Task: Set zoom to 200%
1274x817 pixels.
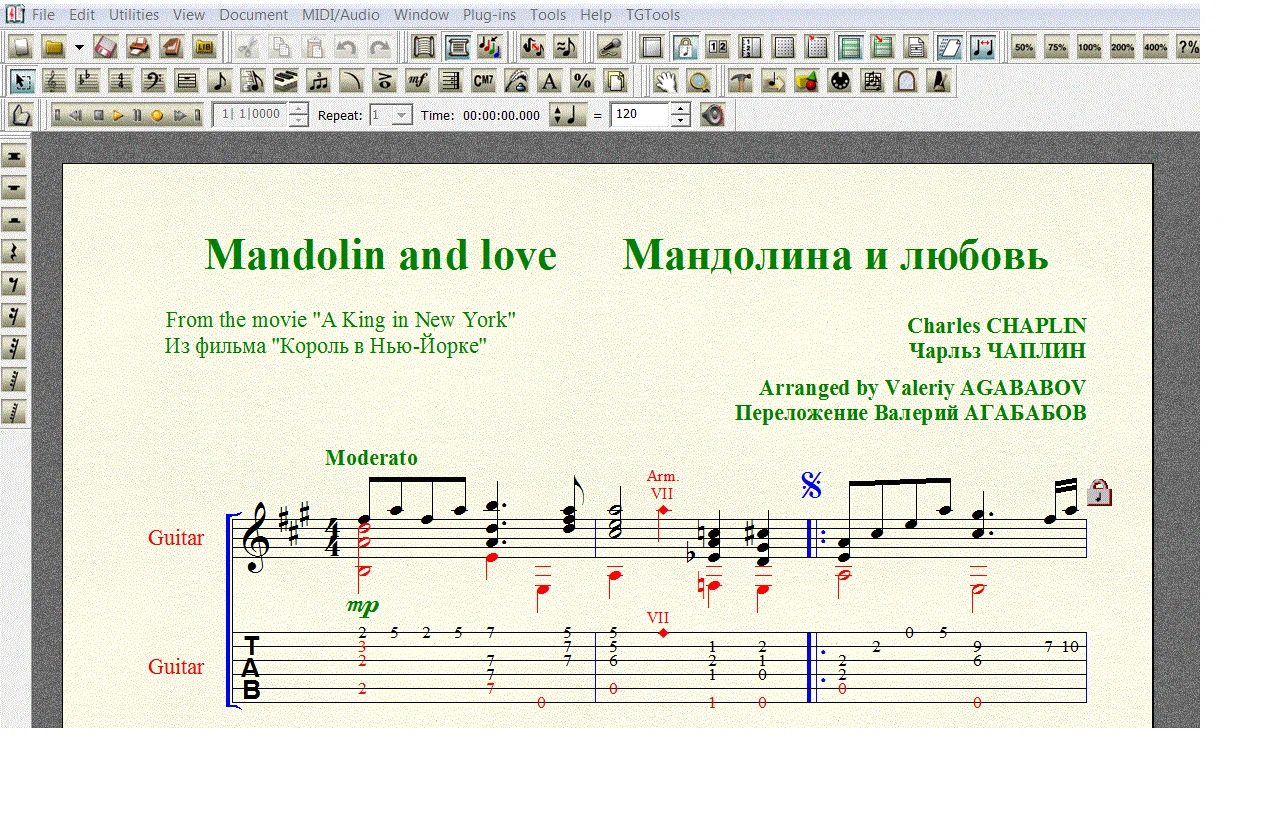Action: (1123, 47)
